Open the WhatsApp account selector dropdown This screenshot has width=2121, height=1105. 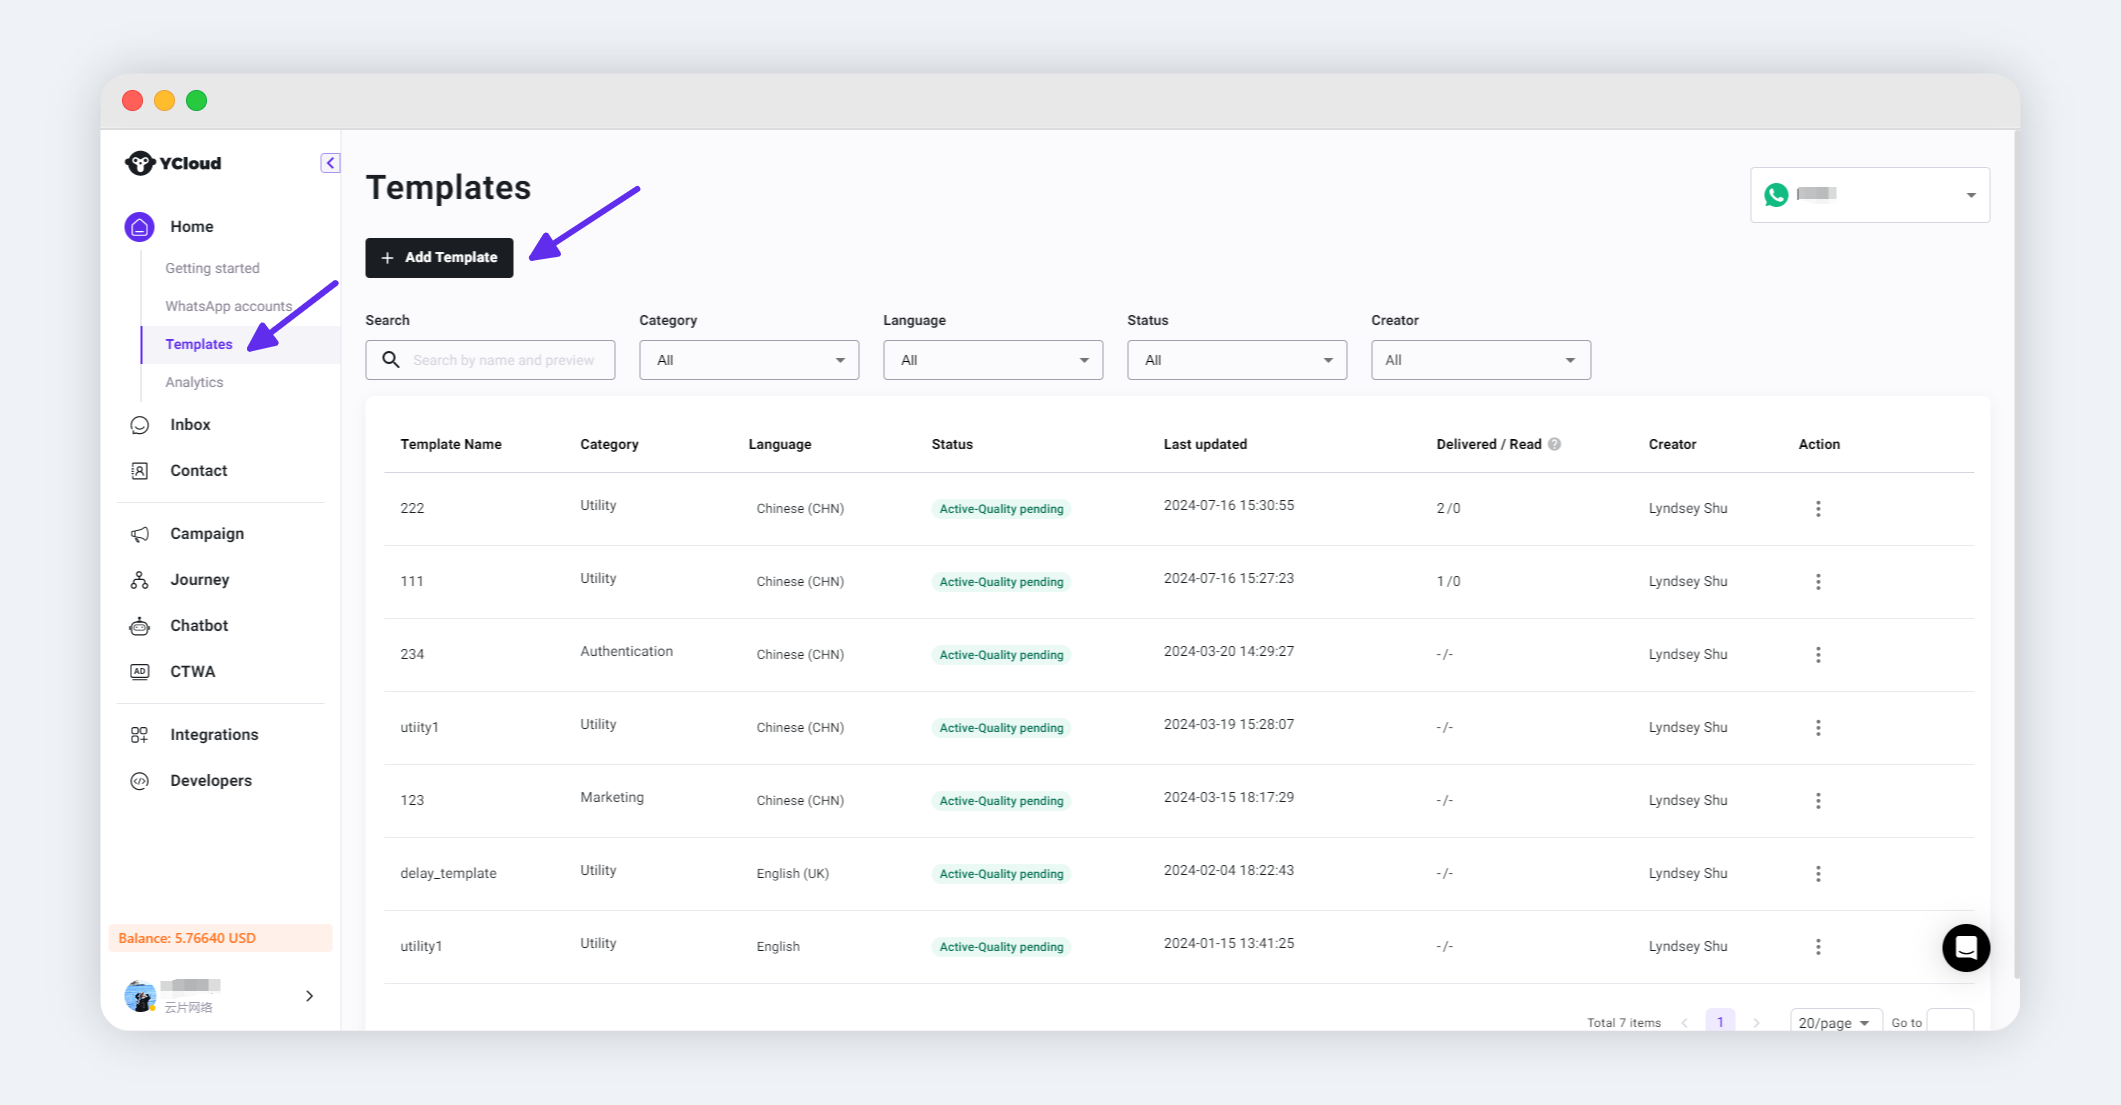coord(1869,195)
